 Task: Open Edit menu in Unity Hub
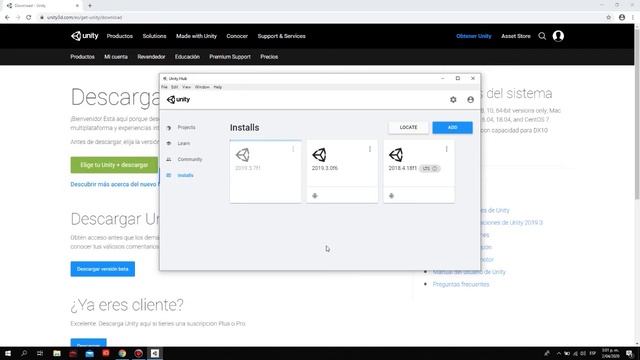tap(175, 87)
